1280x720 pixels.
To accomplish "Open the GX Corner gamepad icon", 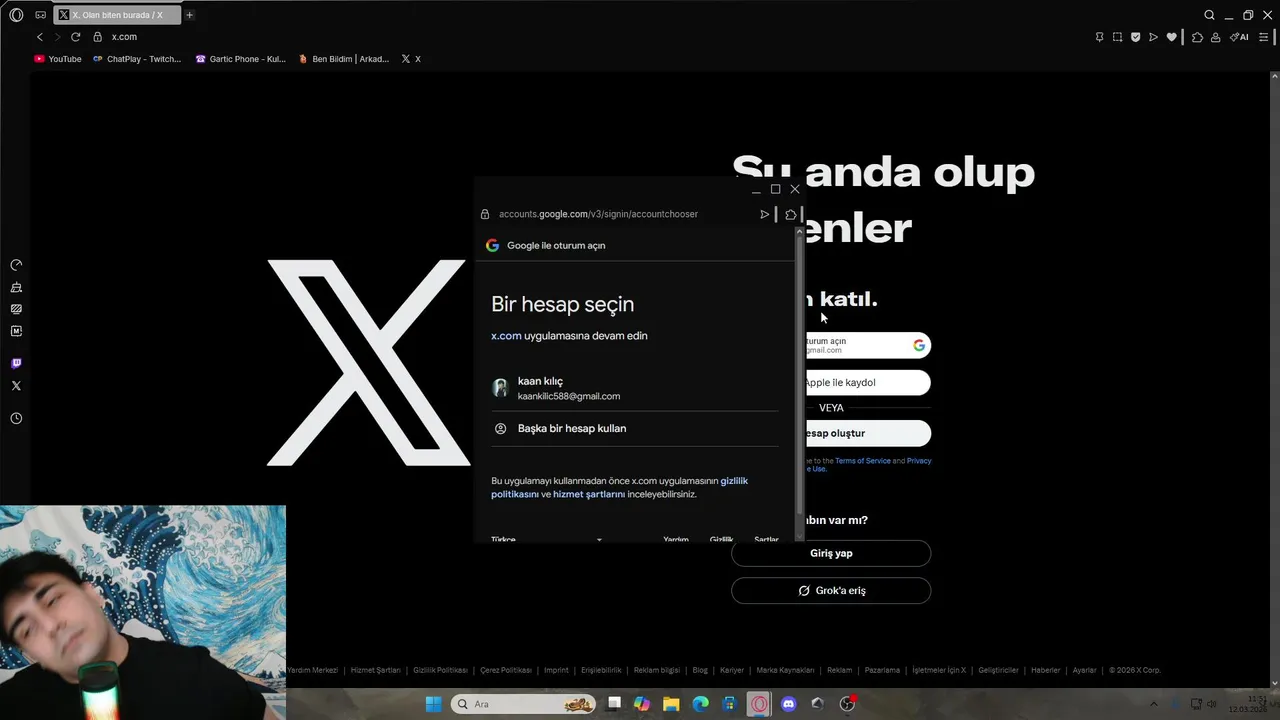I will 40,15.
